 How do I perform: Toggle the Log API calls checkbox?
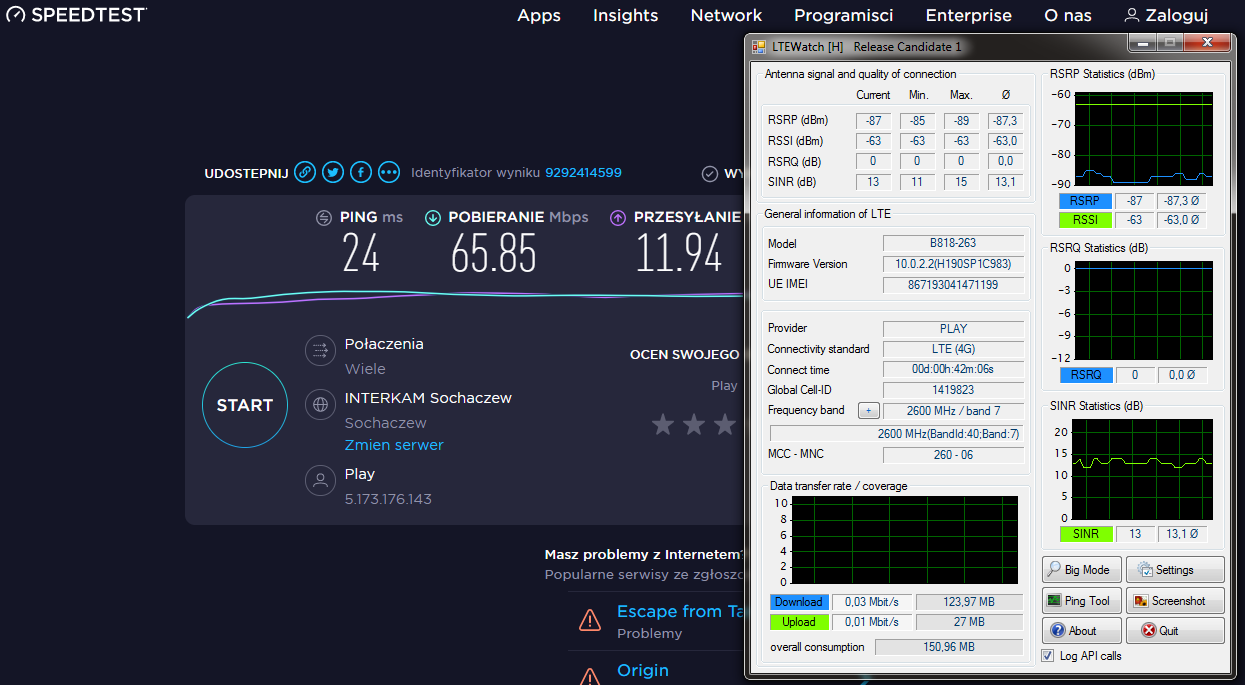click(1048, 656)
